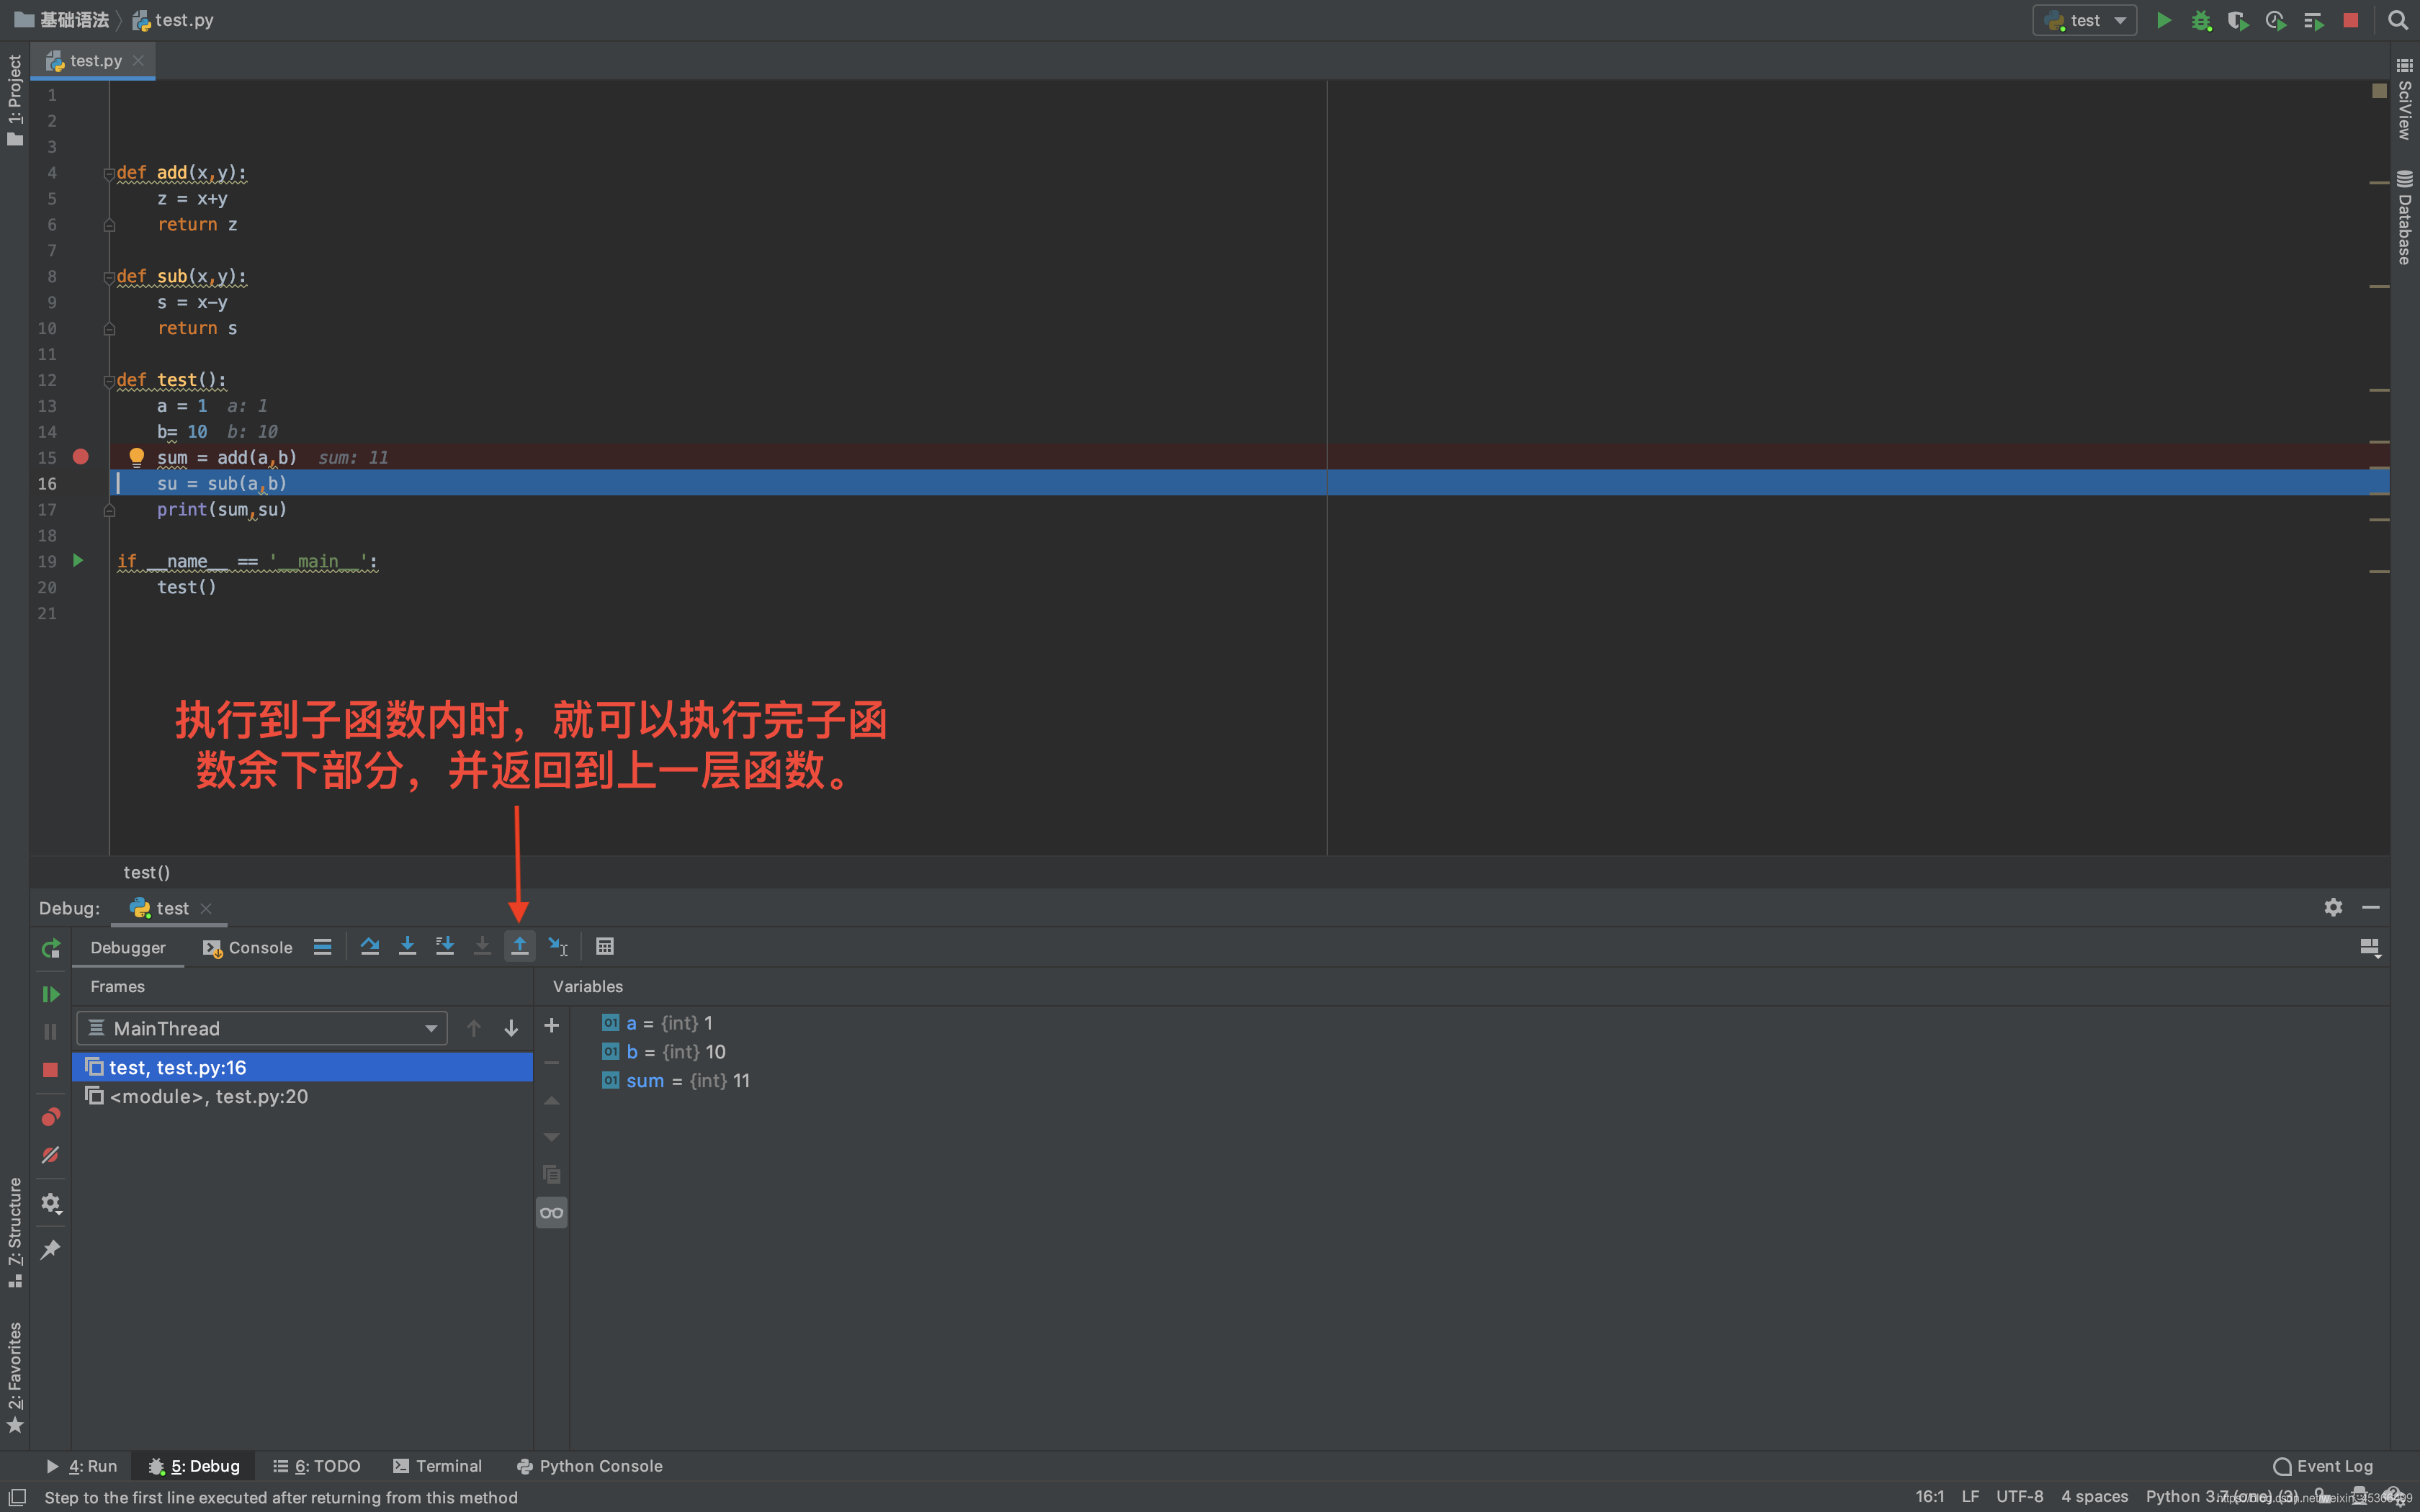Switch to the Debugger tab
The width and height of the screenshot is (2420, 1512).
coord(128,947)
